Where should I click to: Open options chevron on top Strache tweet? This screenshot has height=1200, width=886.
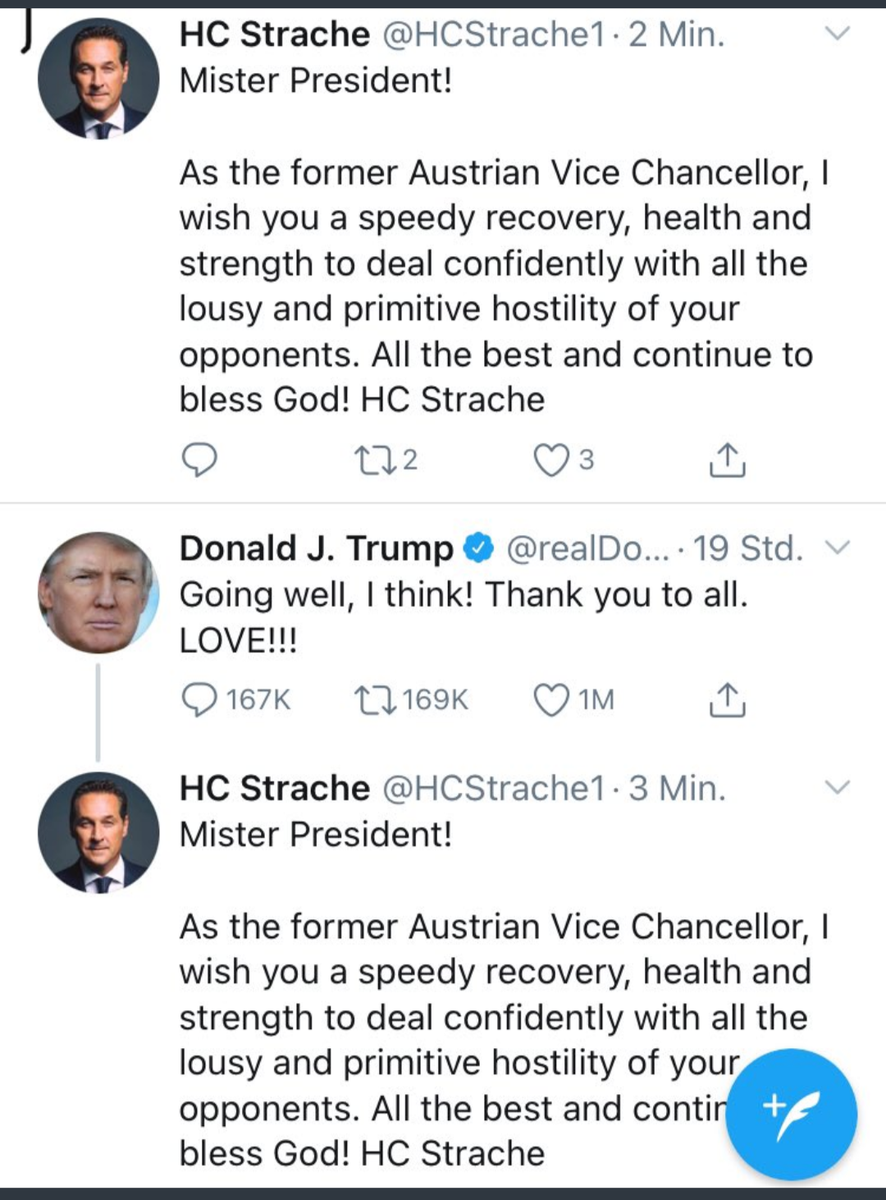click(x=840, y=34)
